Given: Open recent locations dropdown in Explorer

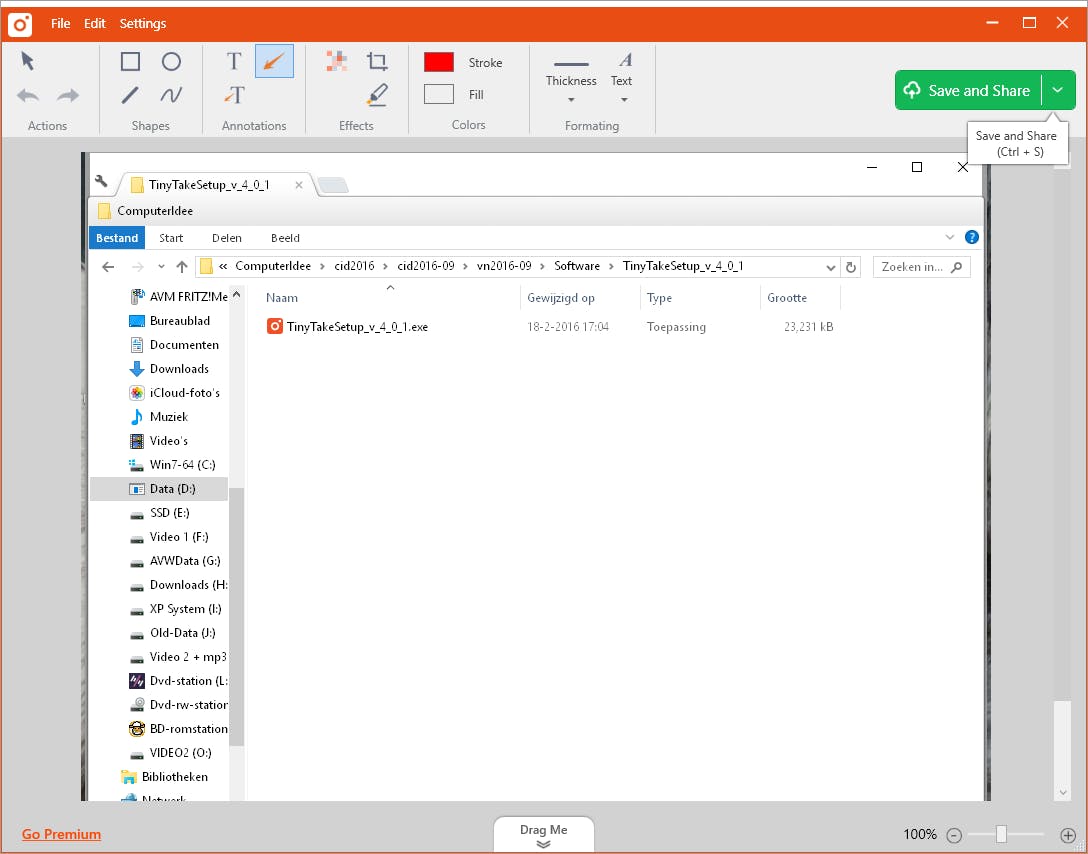Looking at the screenshot, I should 161,267.
